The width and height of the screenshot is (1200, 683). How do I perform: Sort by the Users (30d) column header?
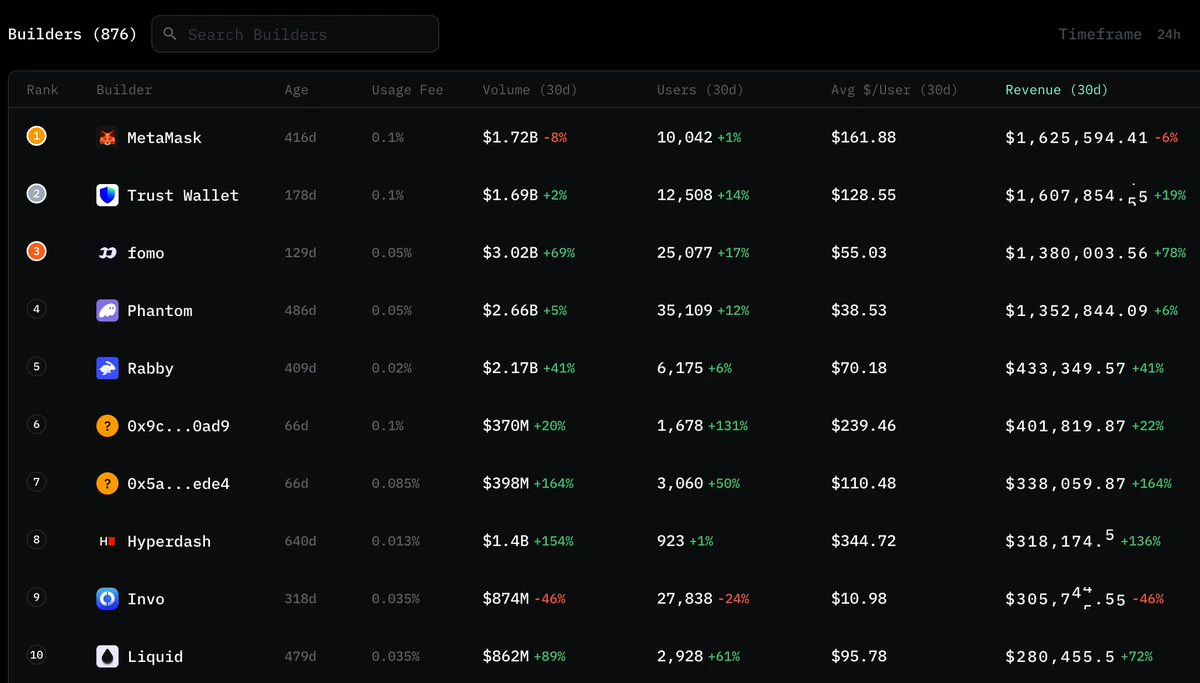click(x=700, y=90)
